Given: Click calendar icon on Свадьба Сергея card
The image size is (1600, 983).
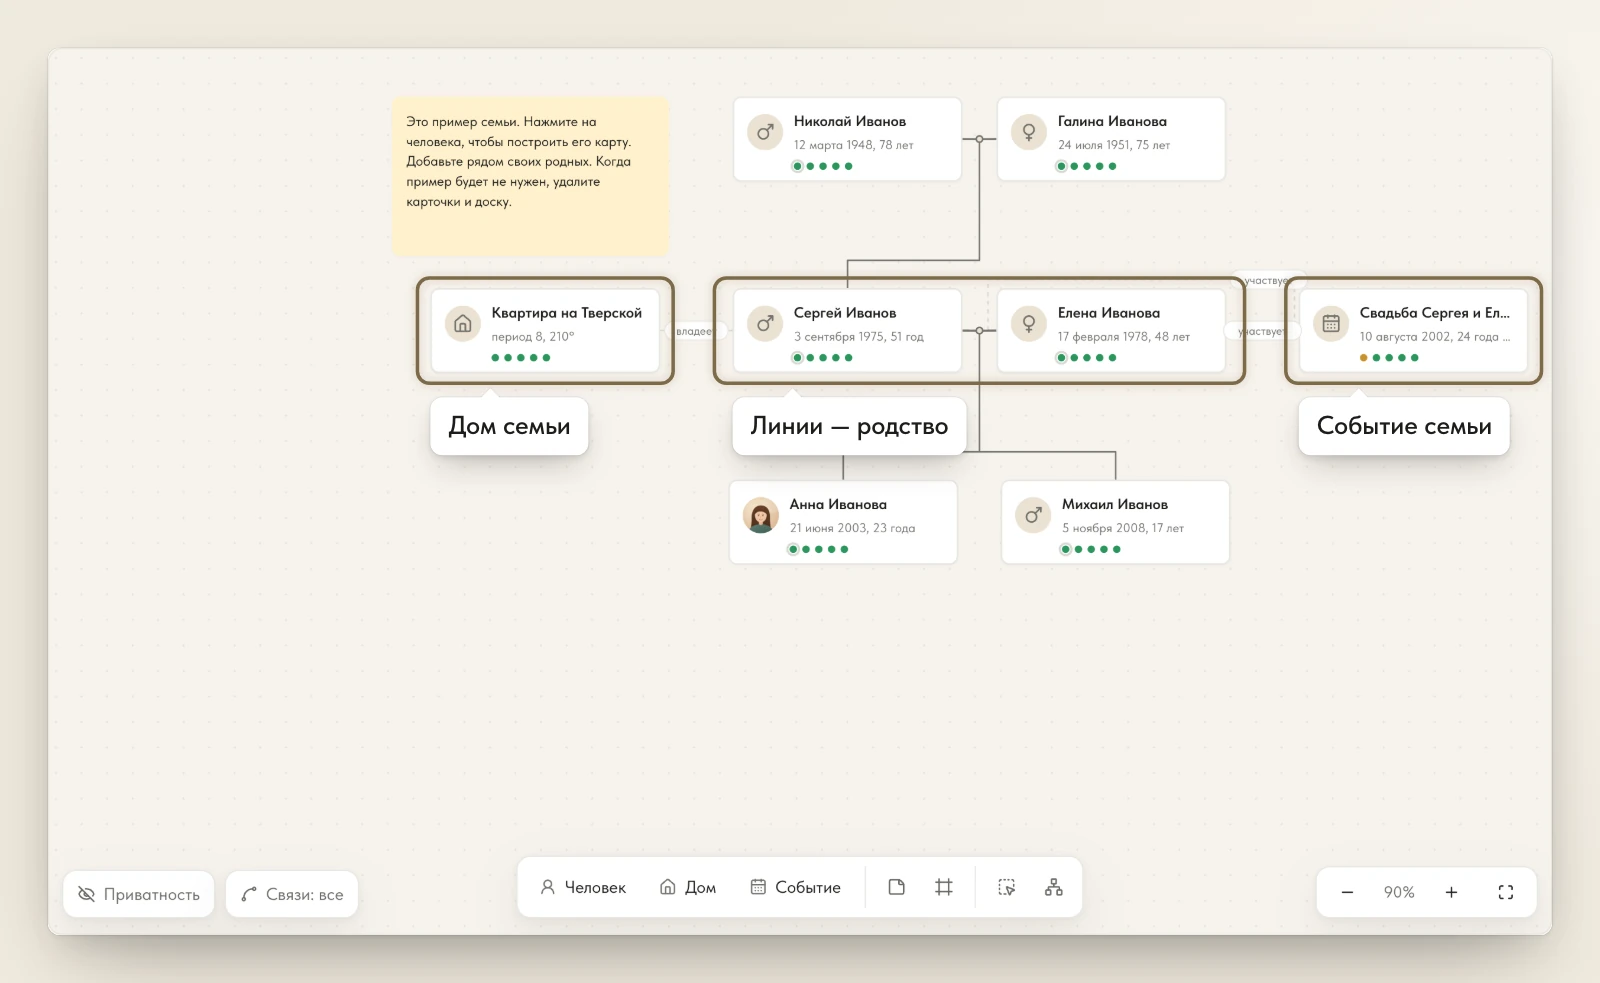Looking at the screenshot, I should click(1331, 323).
